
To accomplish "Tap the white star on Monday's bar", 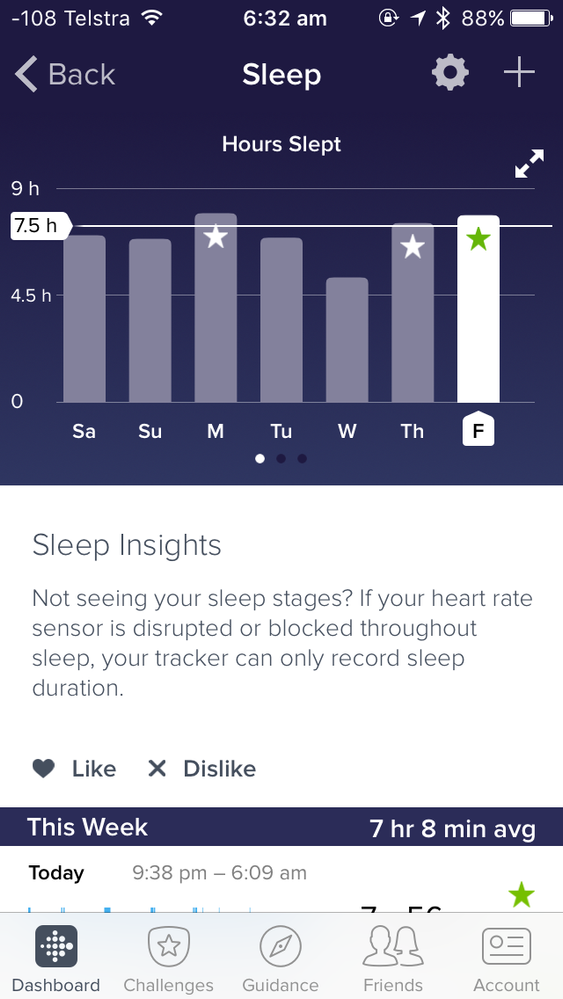I will [x=216, y=237].
